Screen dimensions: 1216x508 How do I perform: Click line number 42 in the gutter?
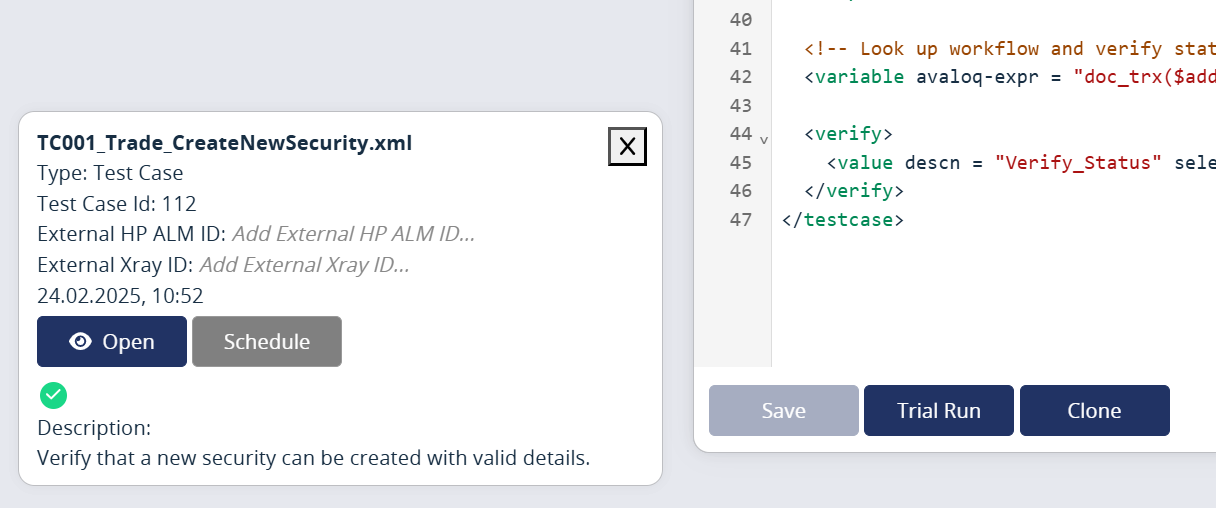pyautogui.click(x=741, y=77)
